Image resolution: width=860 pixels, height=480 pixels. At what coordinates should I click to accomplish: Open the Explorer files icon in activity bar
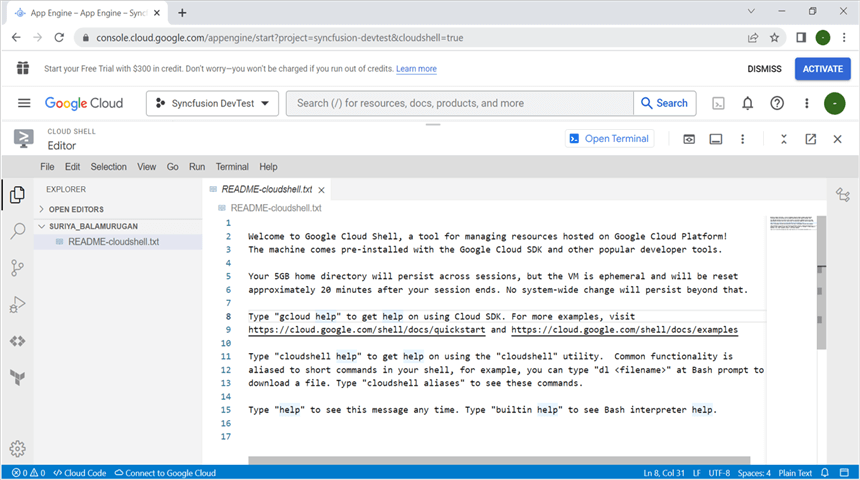[17, 195]
